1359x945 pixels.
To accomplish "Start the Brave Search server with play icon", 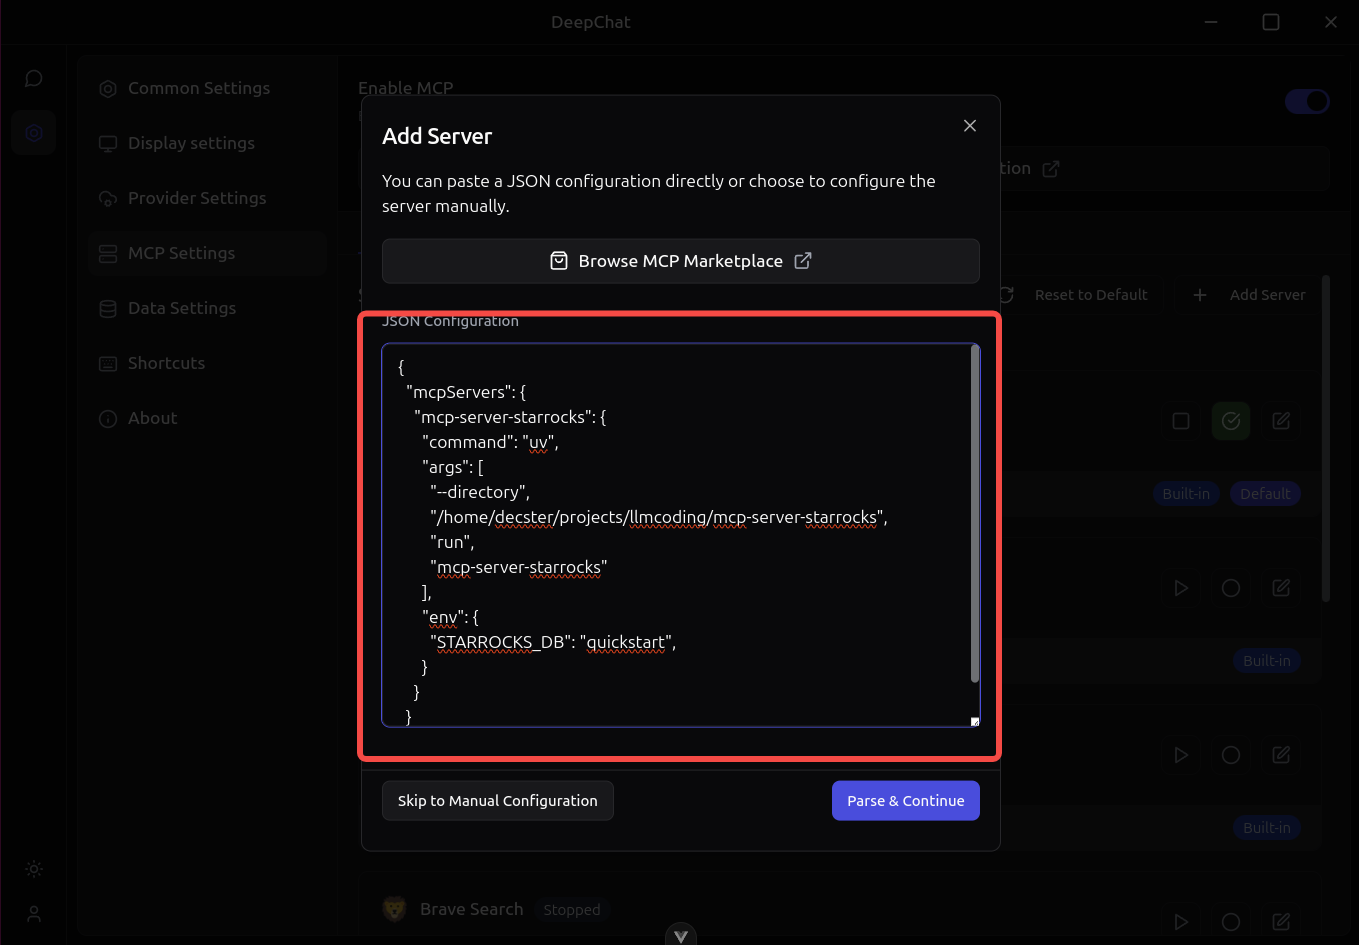I will tap(1181, 922).
